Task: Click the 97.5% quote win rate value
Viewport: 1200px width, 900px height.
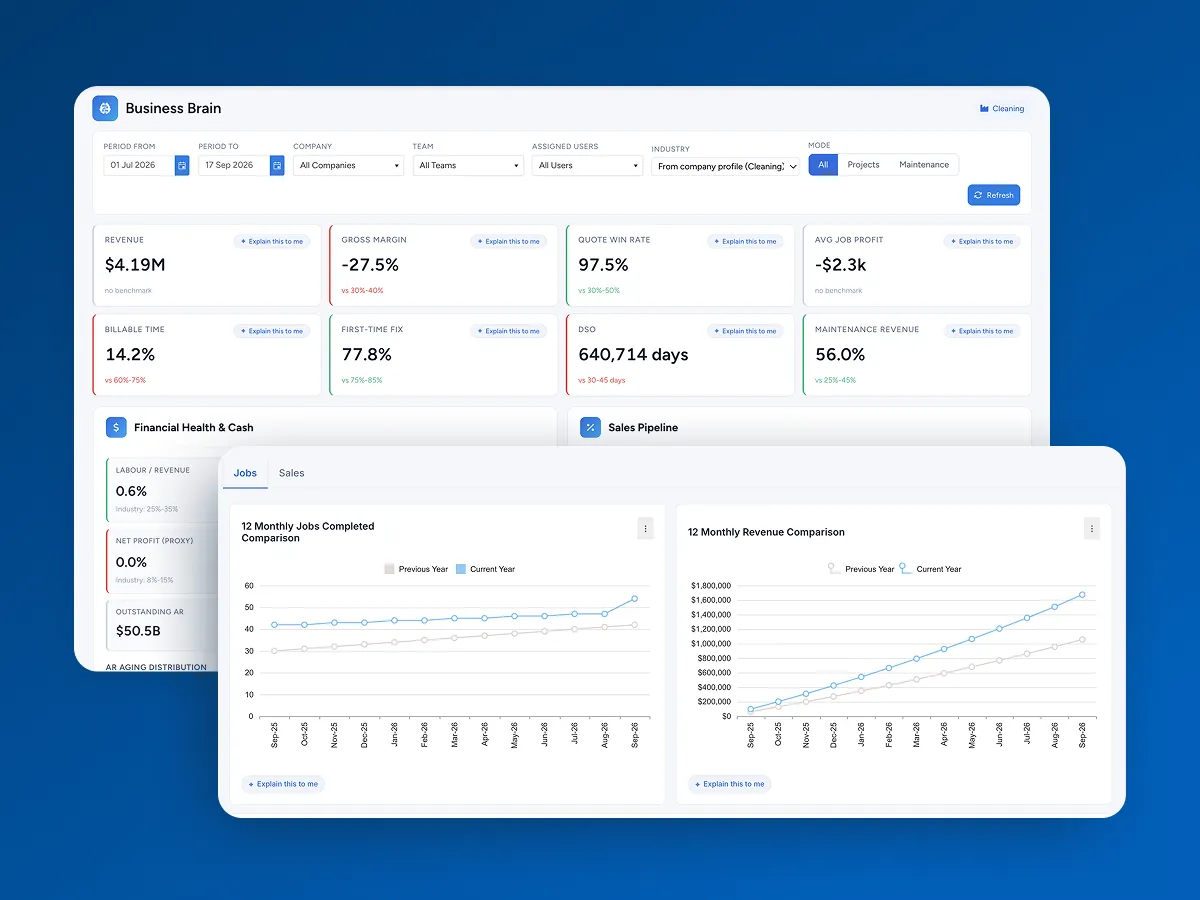Action: pyautogui.click(x=603, y=265)
